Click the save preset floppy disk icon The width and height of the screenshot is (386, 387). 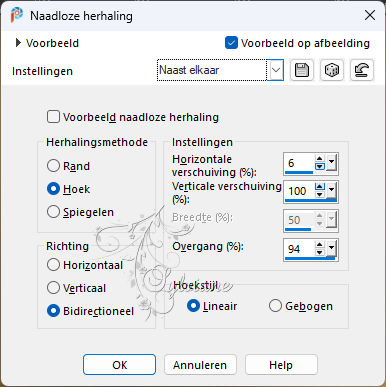coord(302,70)
